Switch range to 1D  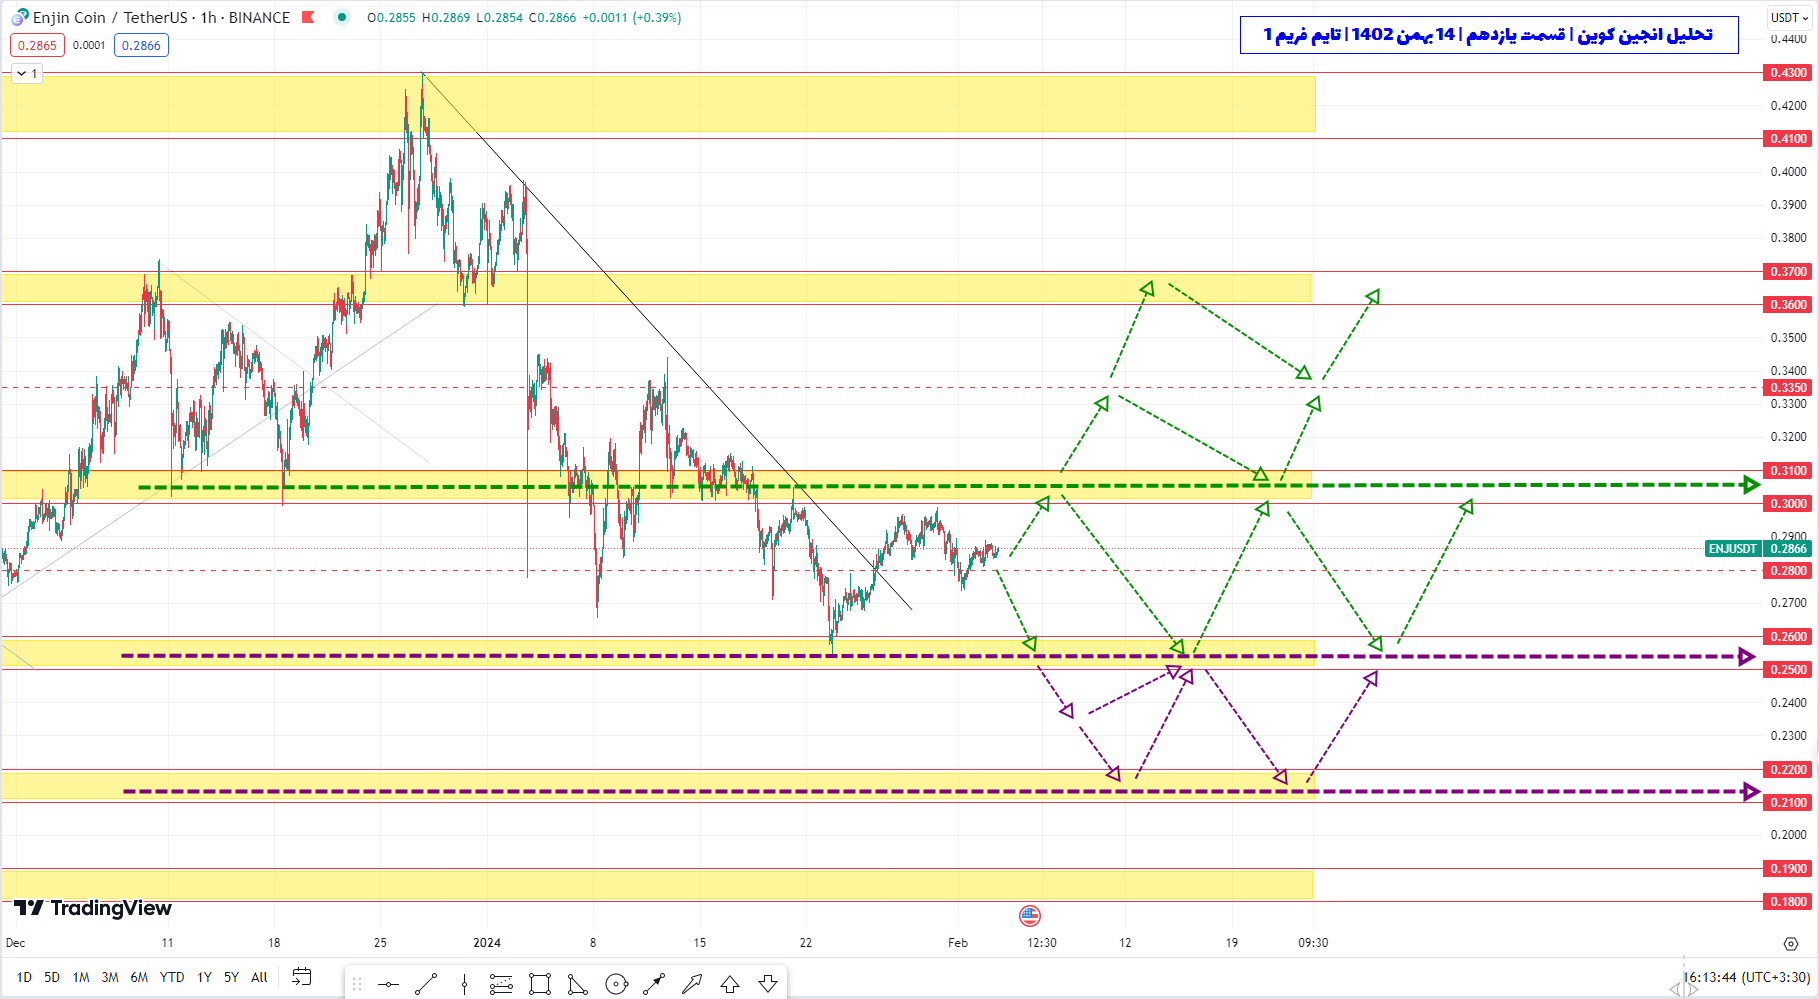[x=24, y=977]
